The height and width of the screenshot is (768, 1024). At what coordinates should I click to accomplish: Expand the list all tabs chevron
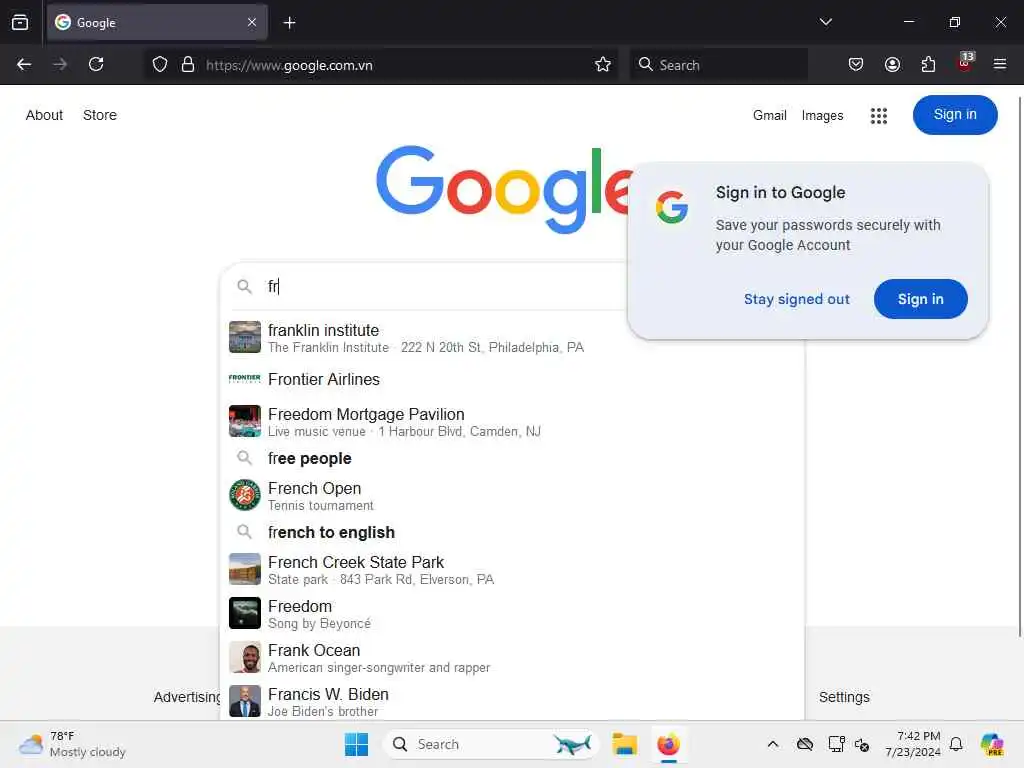[825, 22]
